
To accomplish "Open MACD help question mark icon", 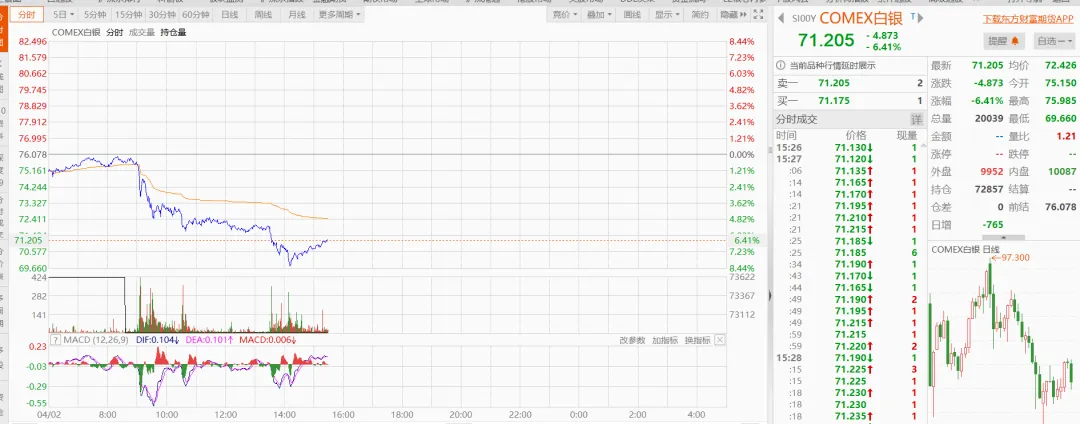I will (x=57, y=340).
